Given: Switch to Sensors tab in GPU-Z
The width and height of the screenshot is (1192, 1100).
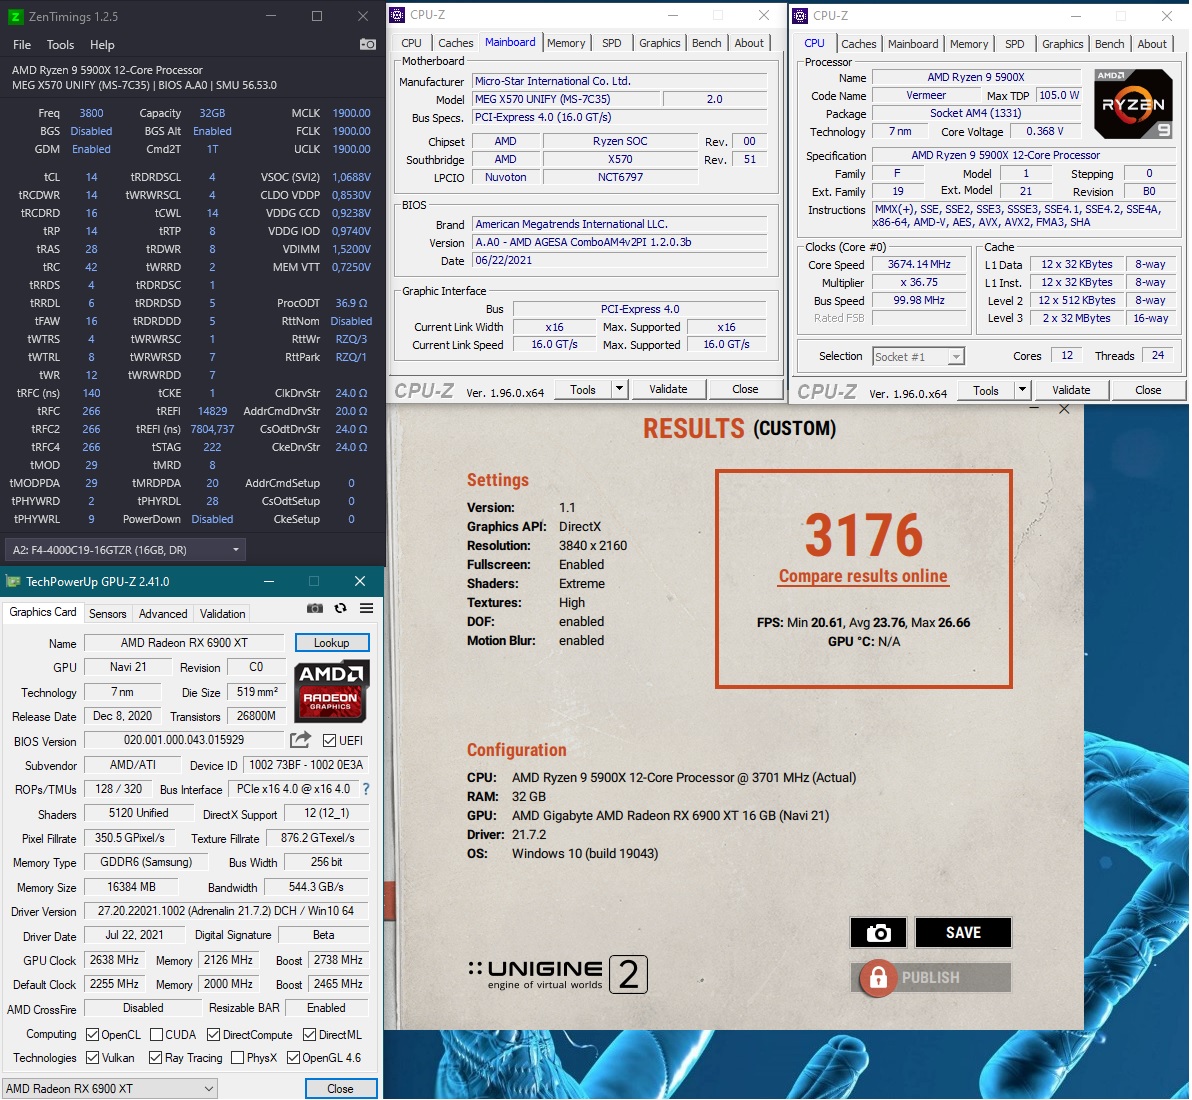Looking at the screenshot, I should [x=107, y=613].
